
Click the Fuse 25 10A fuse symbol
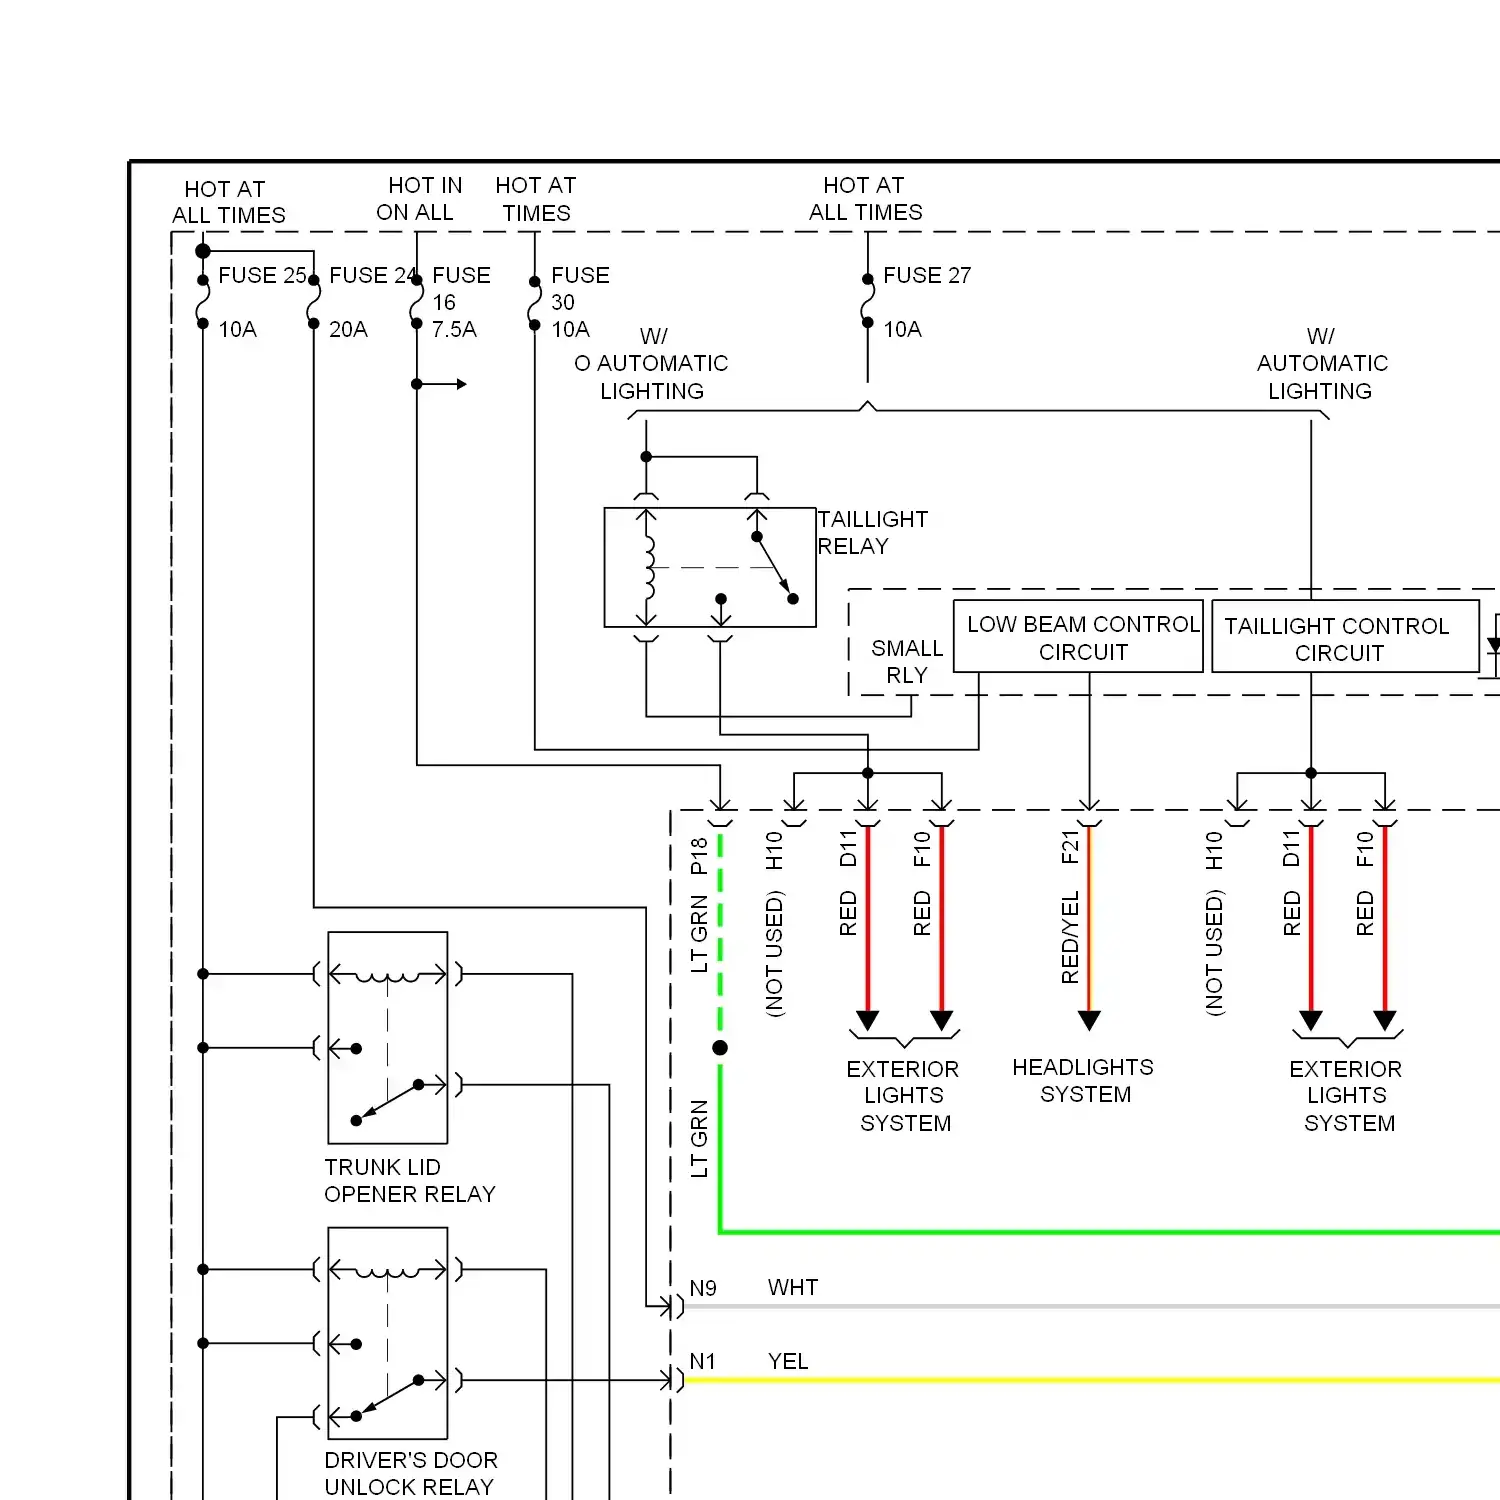coord(203,301)
